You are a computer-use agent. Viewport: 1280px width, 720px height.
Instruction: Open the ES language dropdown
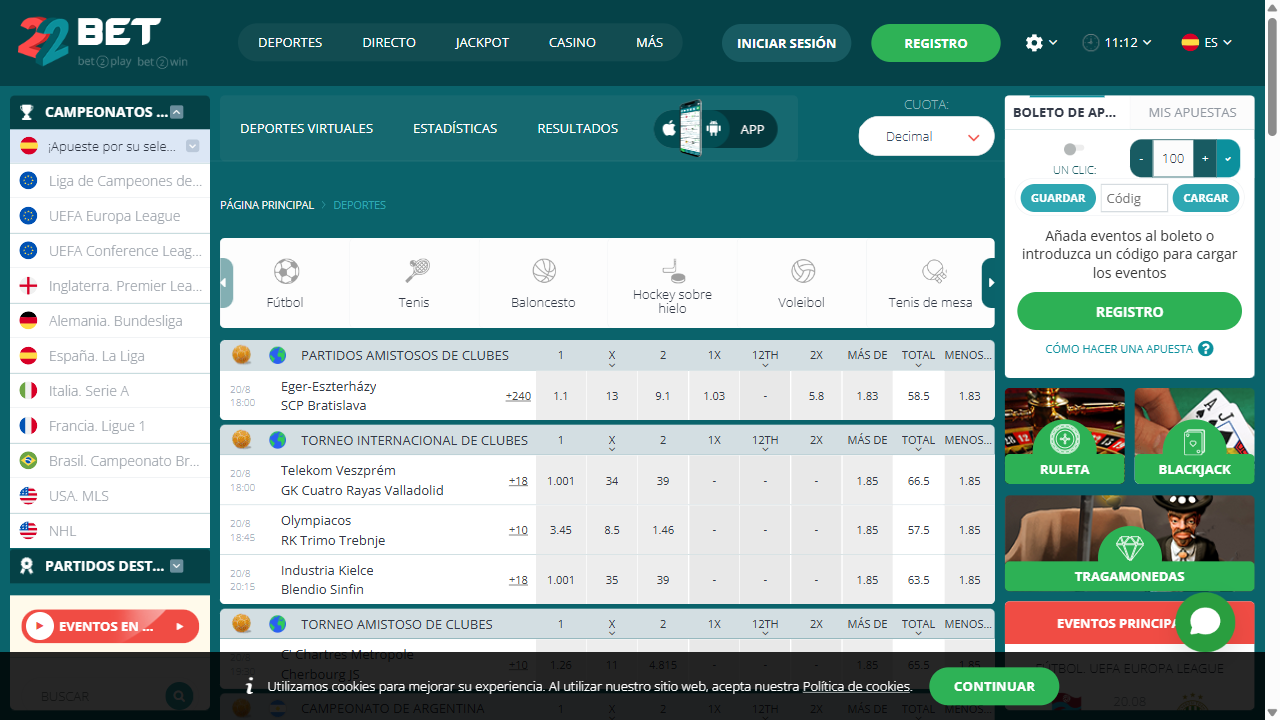[x=1218, y=43]
